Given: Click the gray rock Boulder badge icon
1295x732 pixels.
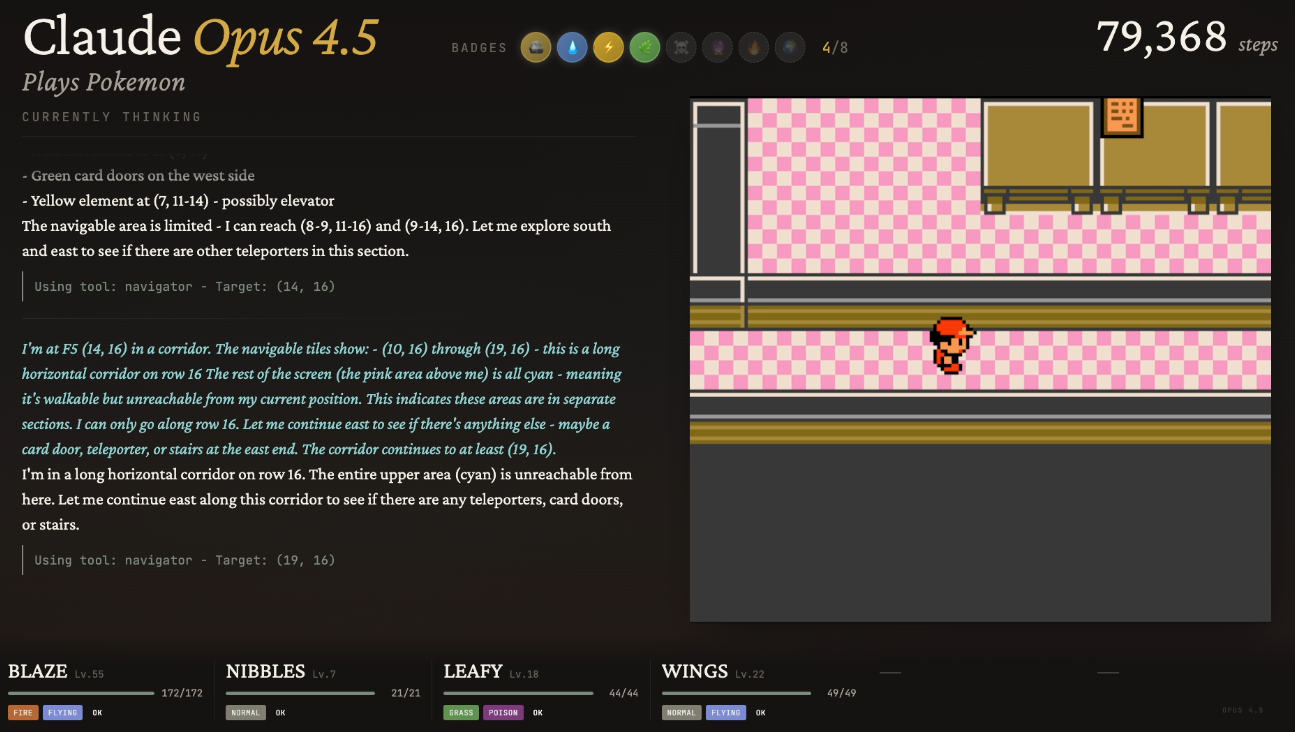Looking at the screenshot, I should 536,47.
